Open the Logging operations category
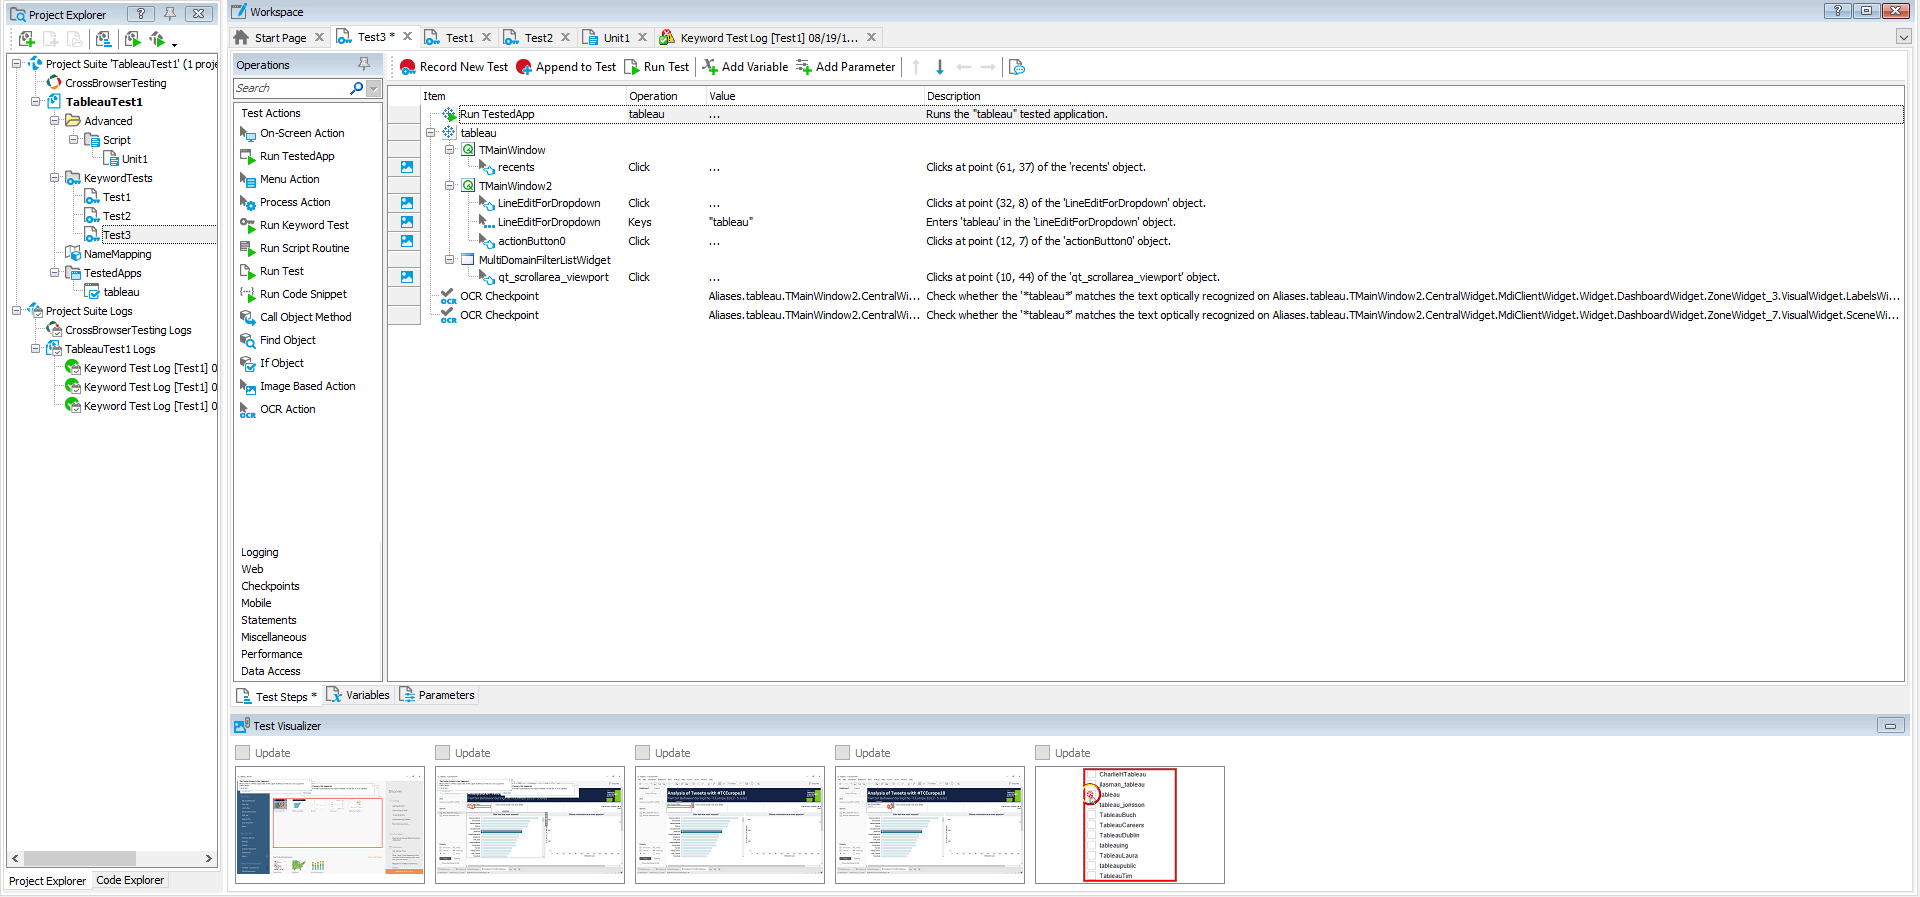The width and height of the screenshot is (1920, 897). point(260,552)
